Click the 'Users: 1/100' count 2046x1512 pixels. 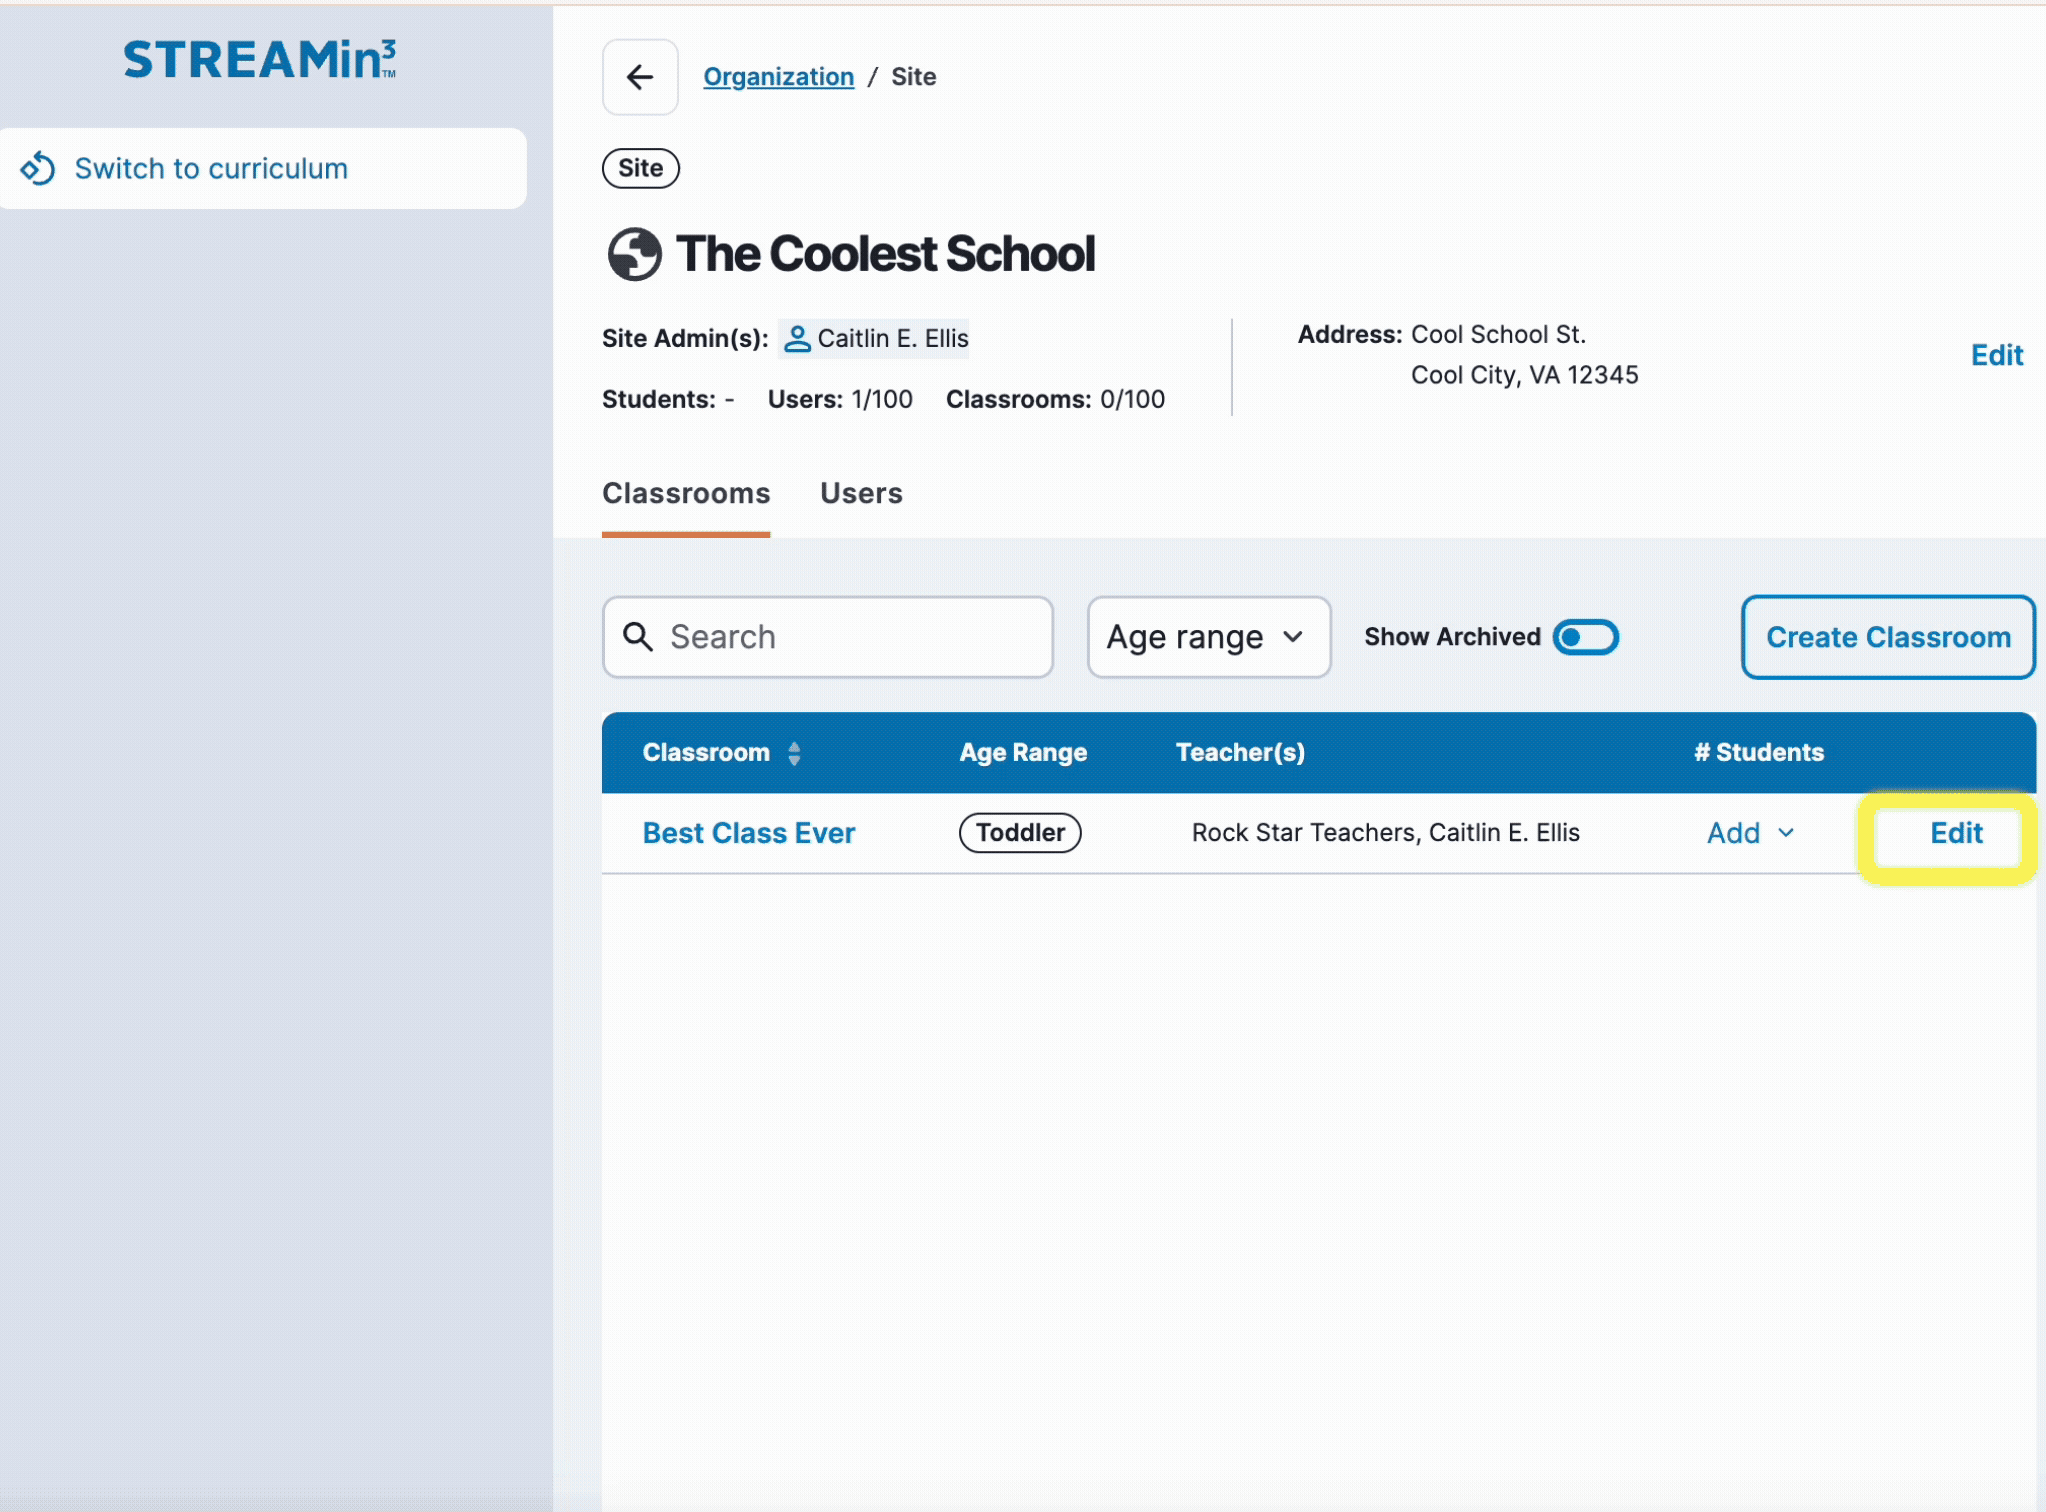tap(840, 399)
